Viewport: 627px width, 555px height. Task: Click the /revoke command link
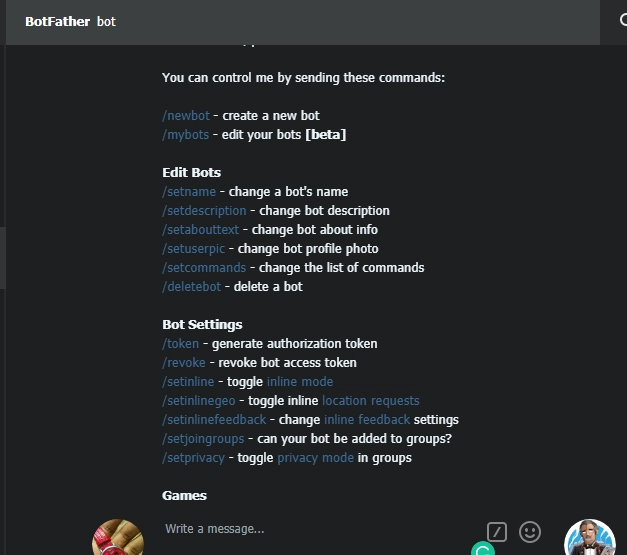click(184, 362)
